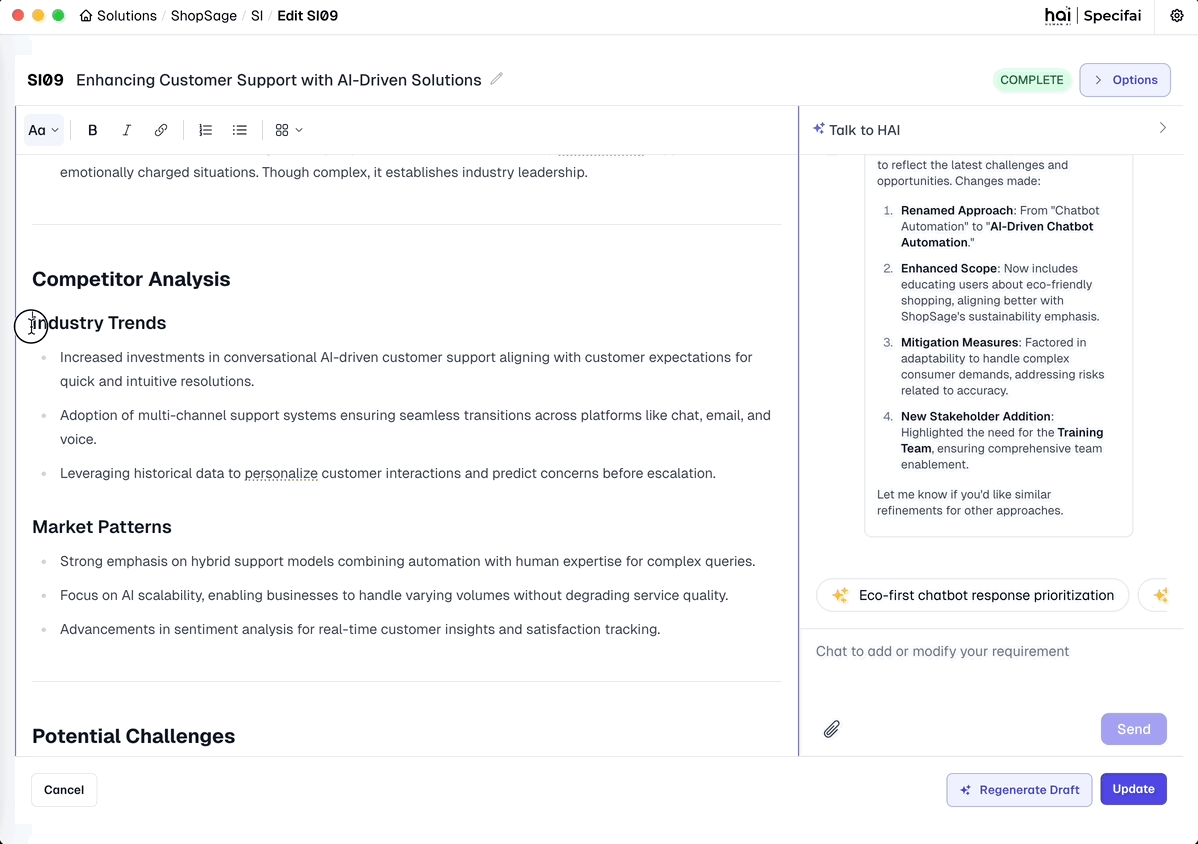
Task: Click the Market Patterns subheading
Action: 102,526
